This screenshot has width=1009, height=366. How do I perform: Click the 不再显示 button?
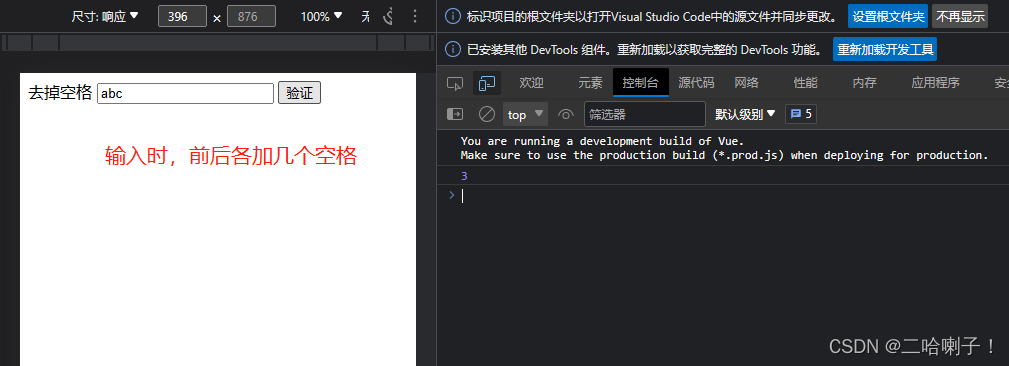tap(959, 17)
